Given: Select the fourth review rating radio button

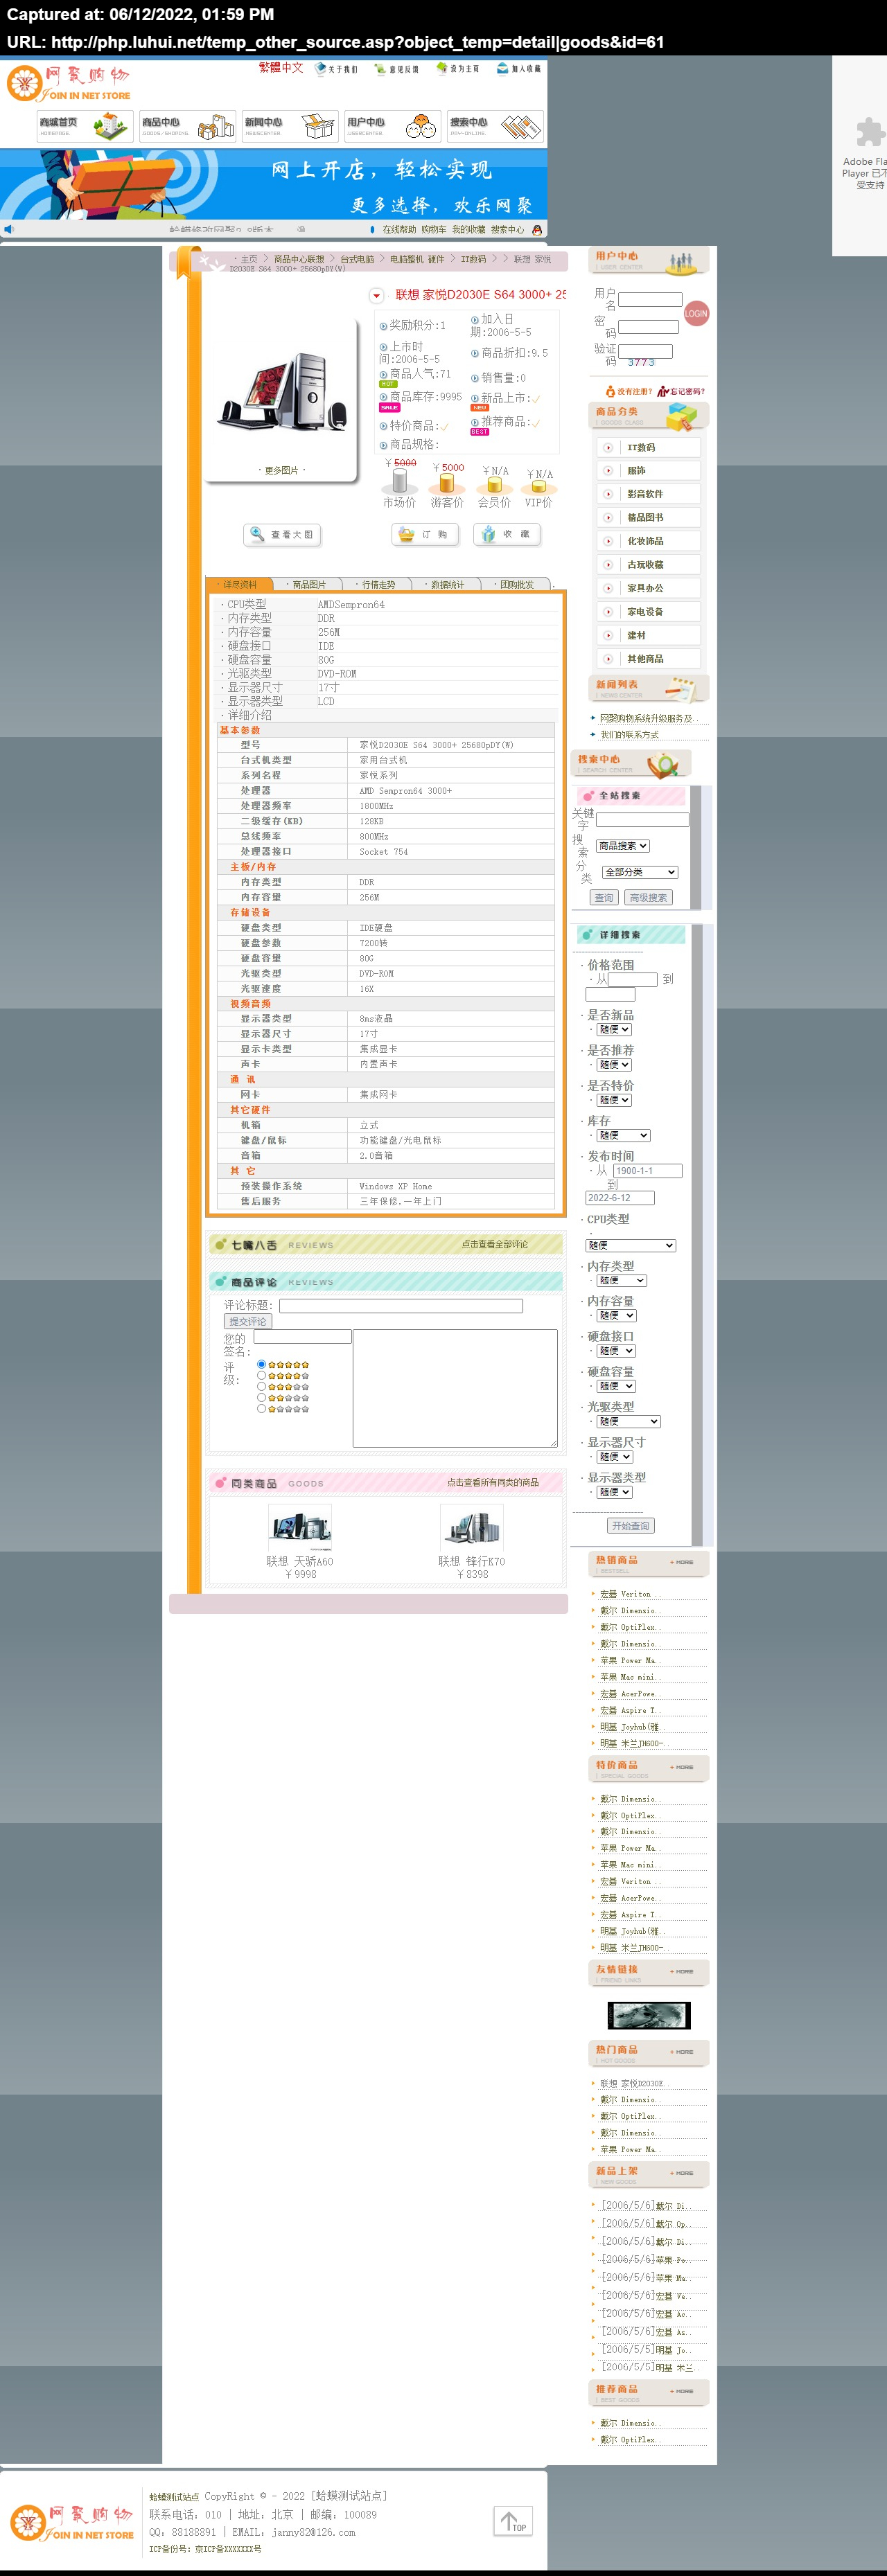Looking at the screenshot, I should pyautogui.click(x=262, y=1397).
